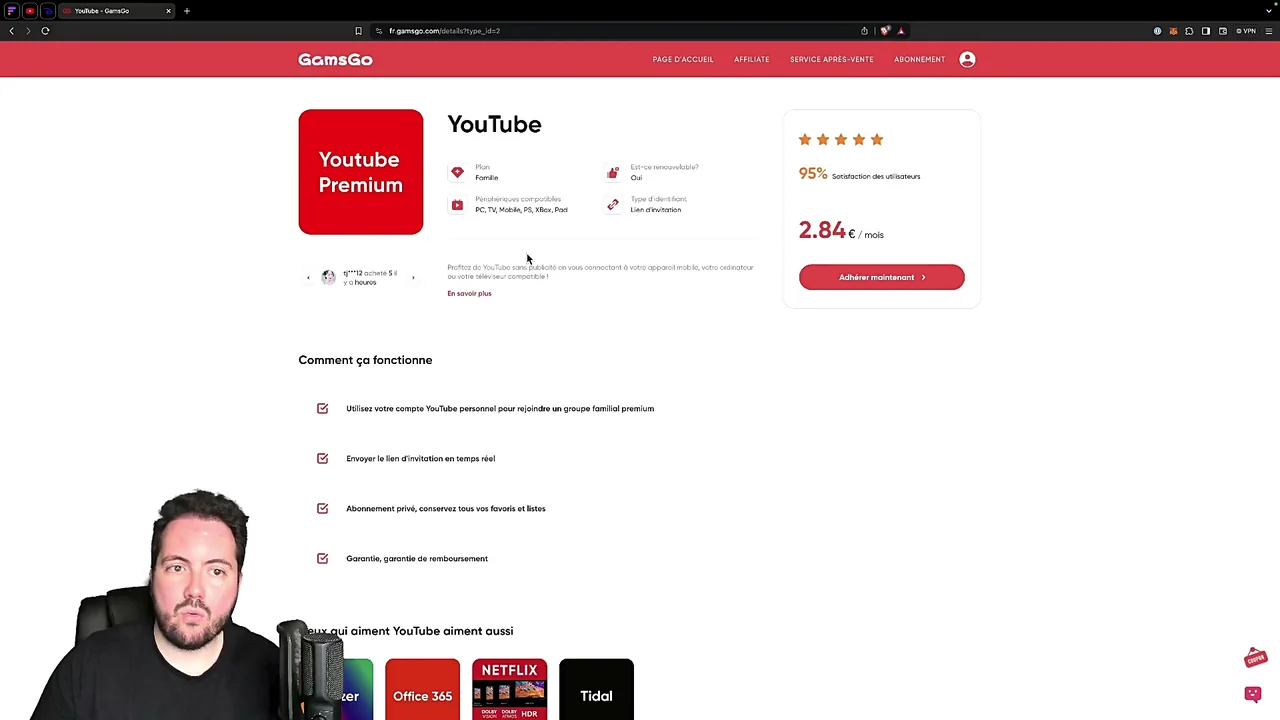This screenshot has height=720, width=1280.
Task: Open the browser hamburger menu
Action: click(1269, 31)
